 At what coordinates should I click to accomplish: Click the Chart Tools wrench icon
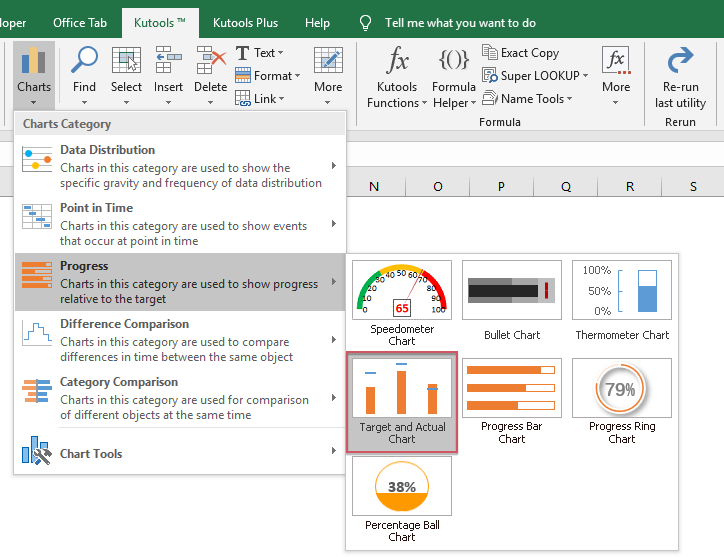tap(37, 450)
